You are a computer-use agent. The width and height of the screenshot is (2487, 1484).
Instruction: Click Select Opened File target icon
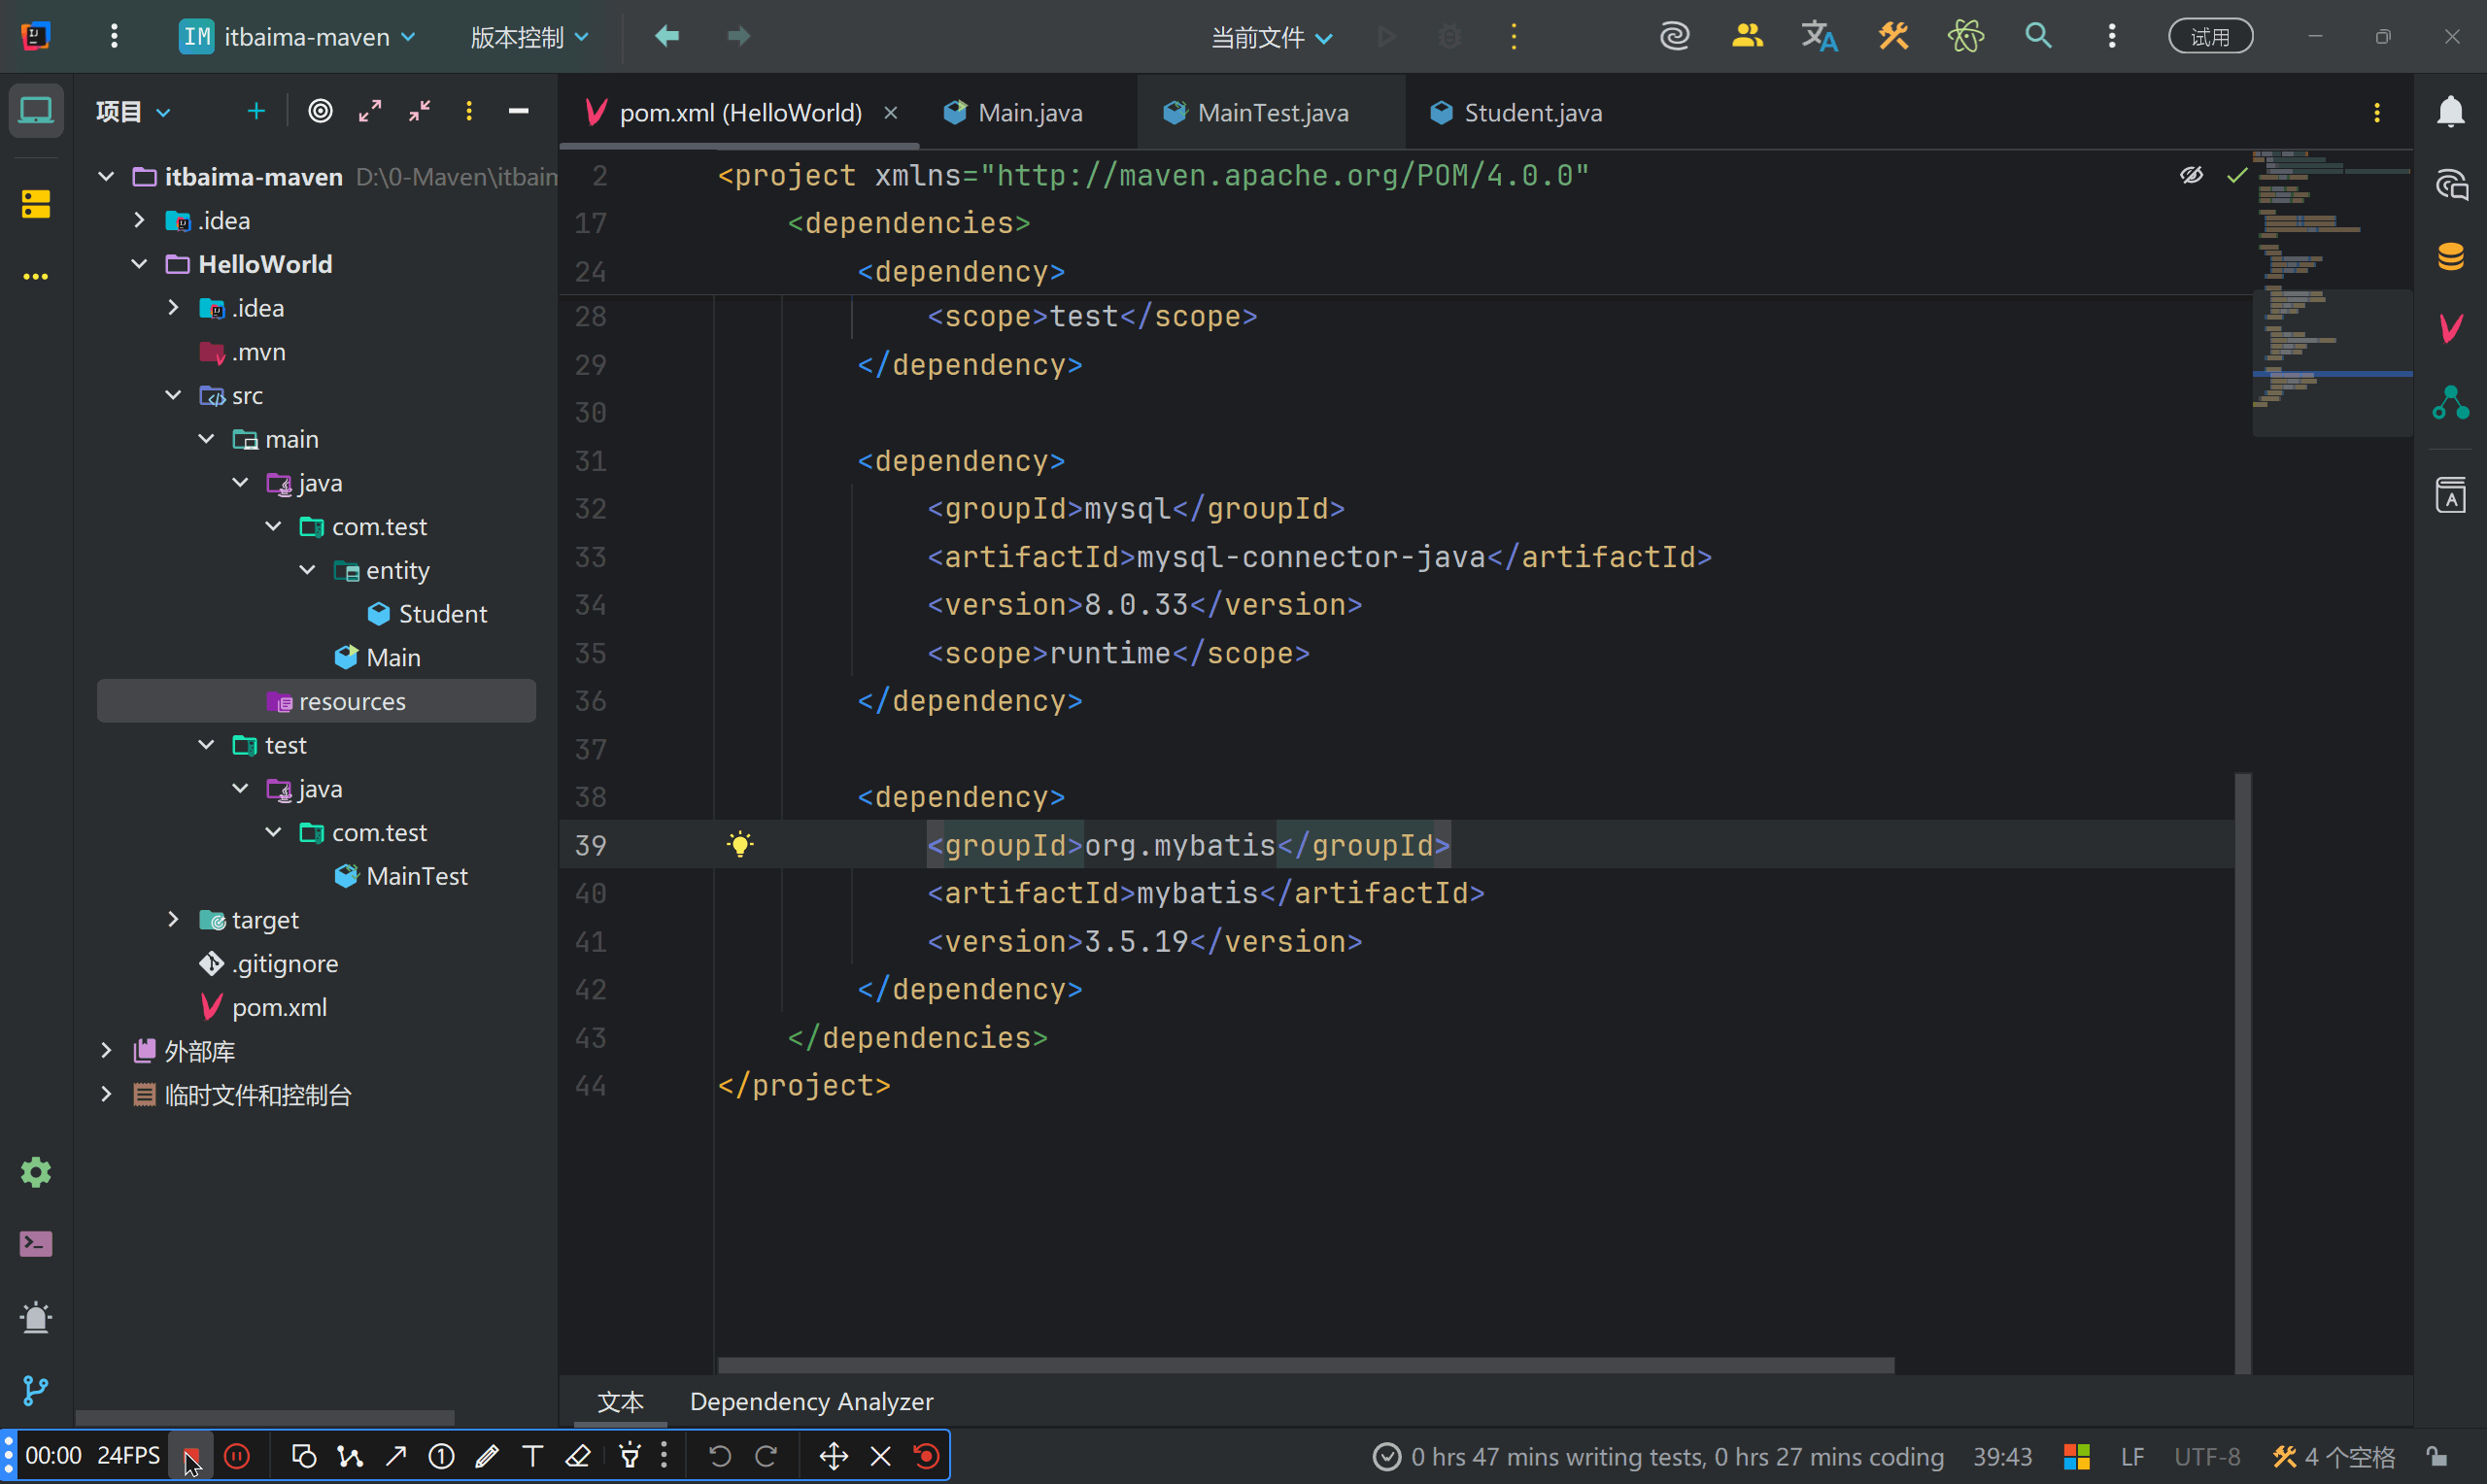point(320,111)
